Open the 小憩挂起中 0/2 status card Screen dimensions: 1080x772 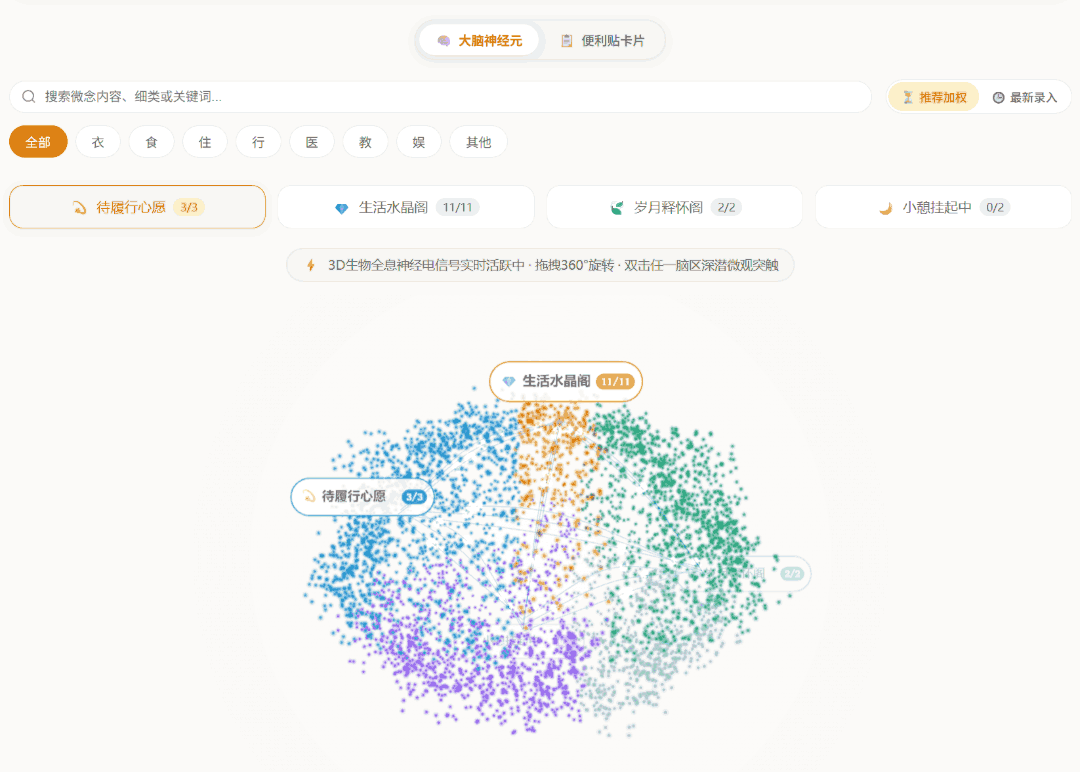[944, 207]
